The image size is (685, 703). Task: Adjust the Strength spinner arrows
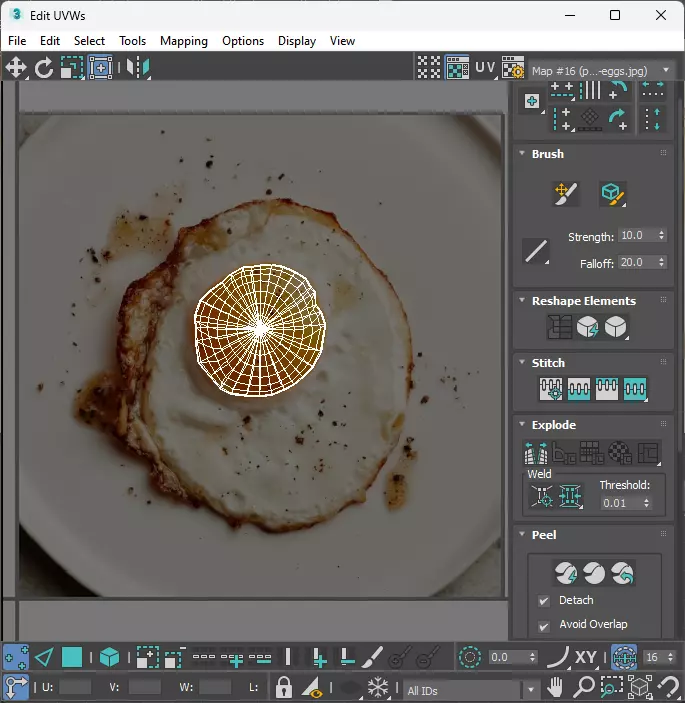click(661, 235)
